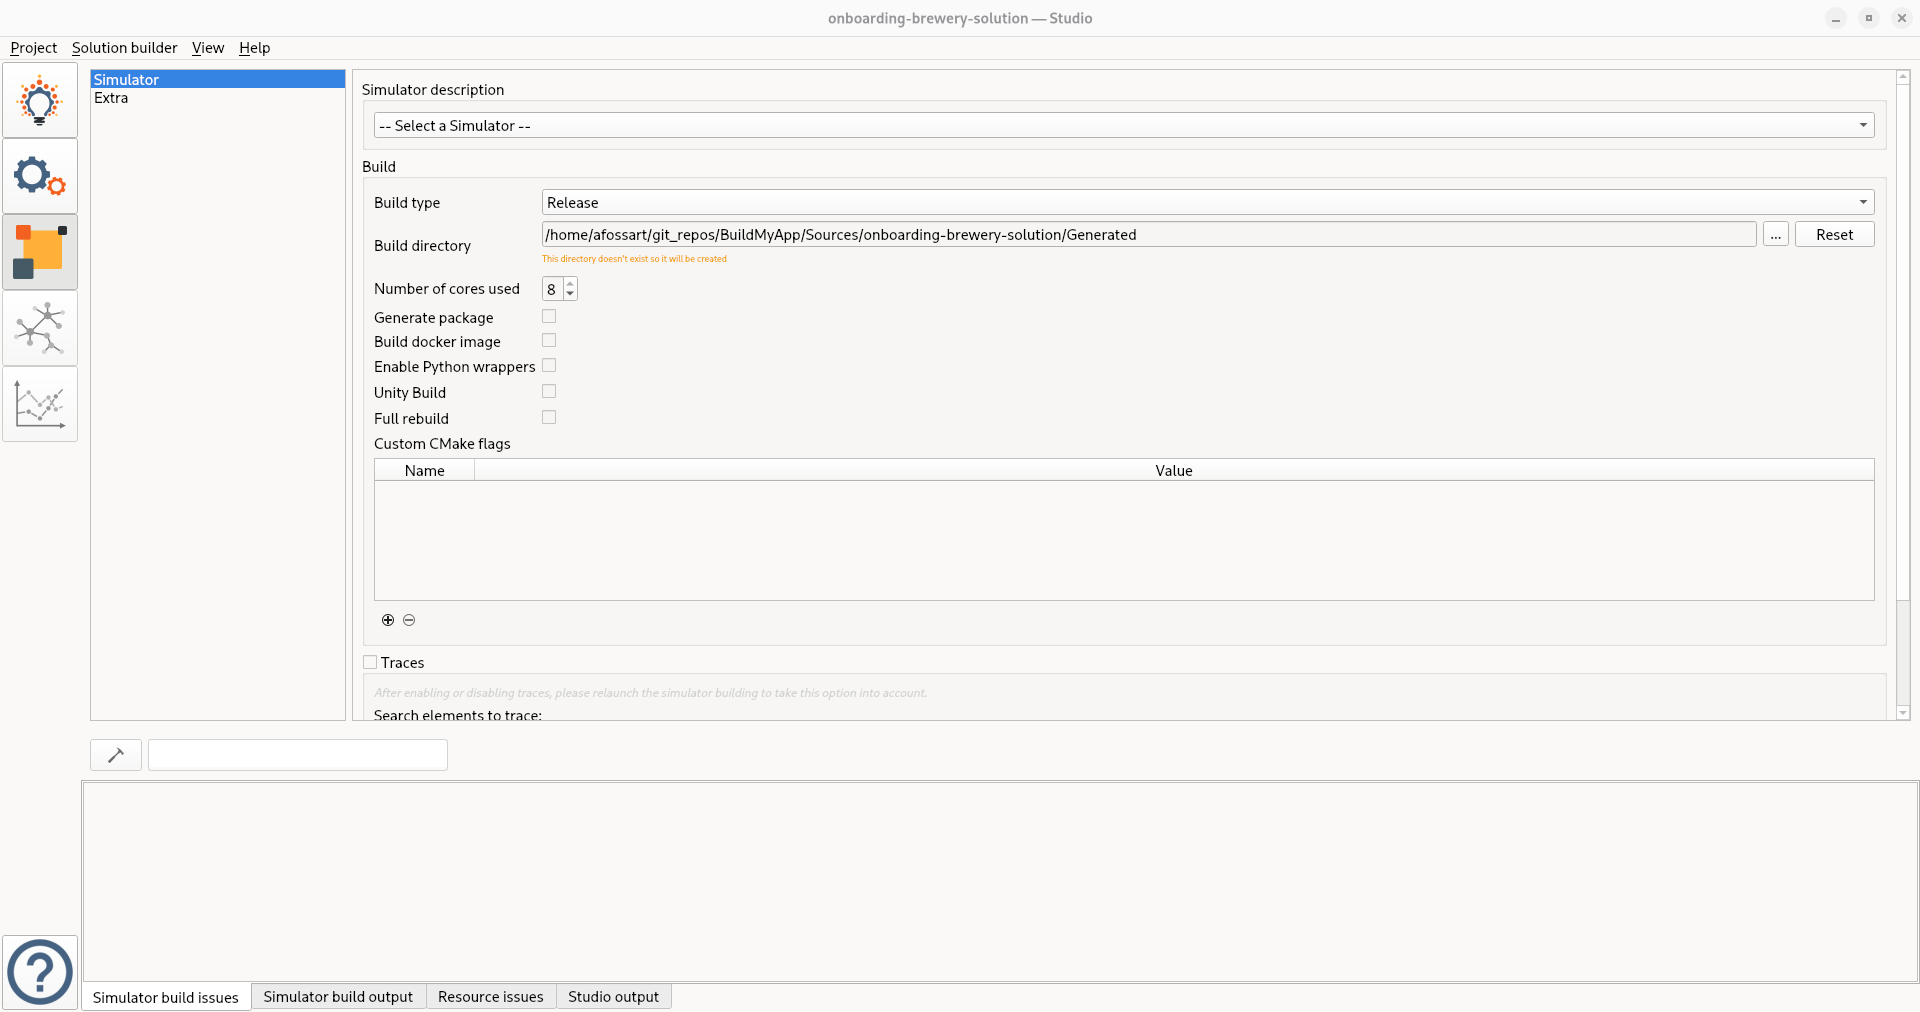
Task: Click the hammer build icon button
Action: [x=116, y=755]
